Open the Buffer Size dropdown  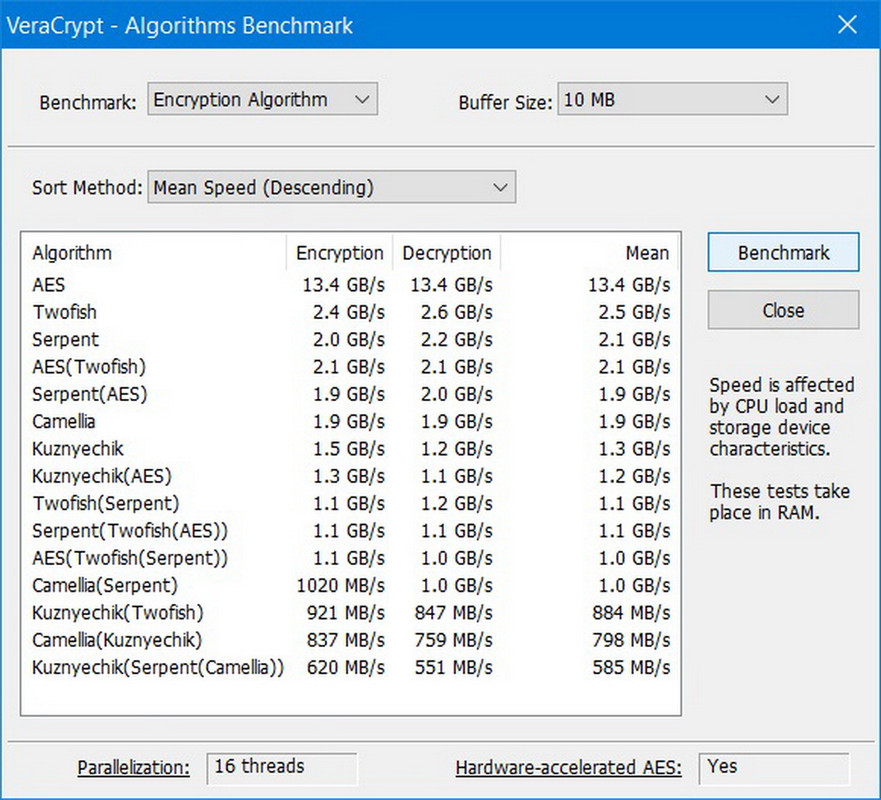pyautogui.click(x=673, y=99)
